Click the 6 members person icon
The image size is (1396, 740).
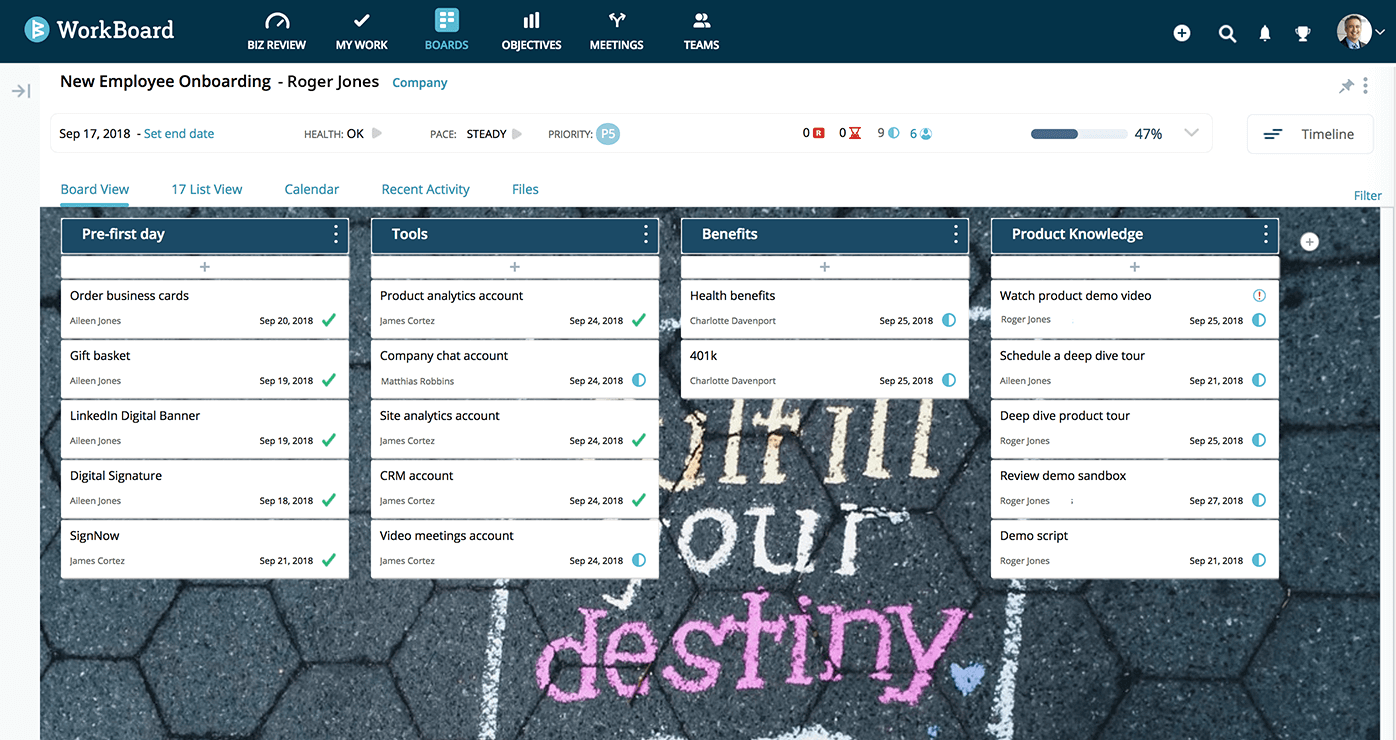(926, 133)
